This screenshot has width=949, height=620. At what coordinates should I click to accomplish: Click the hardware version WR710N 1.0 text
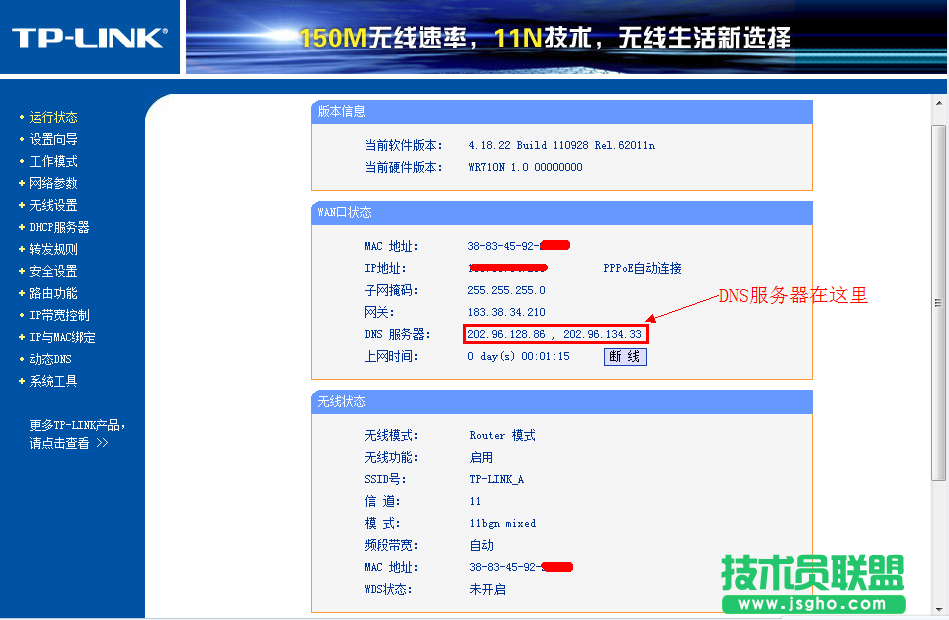click(x=525, y=167)
